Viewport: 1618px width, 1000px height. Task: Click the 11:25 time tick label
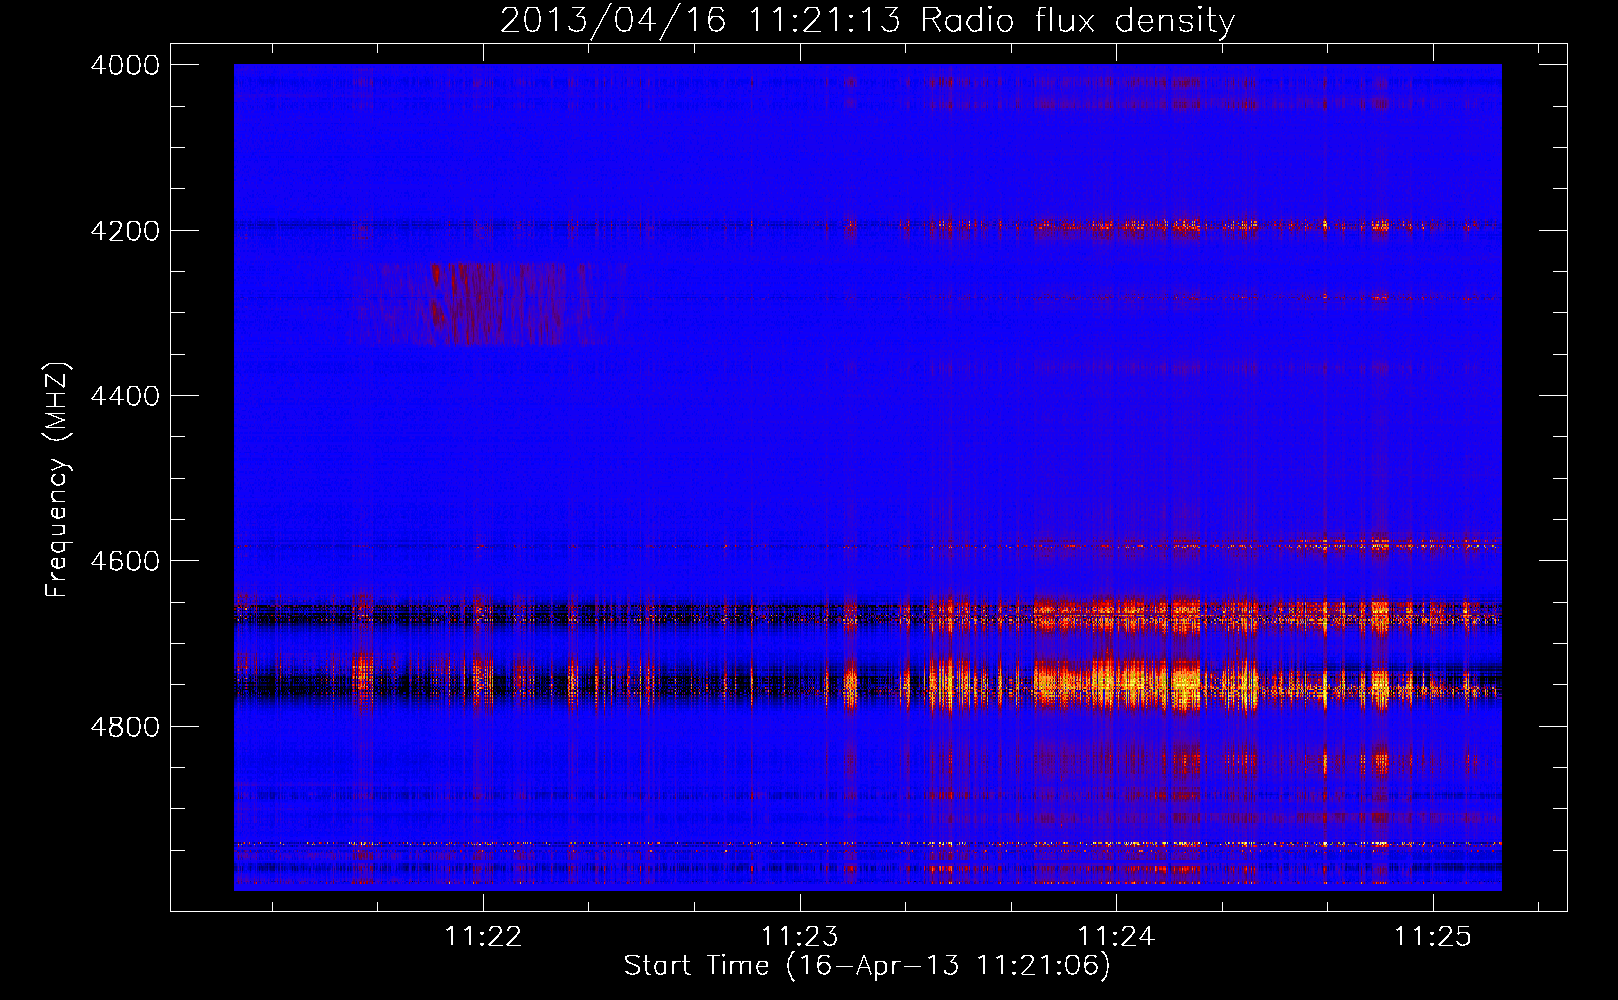click(1433, 937)
